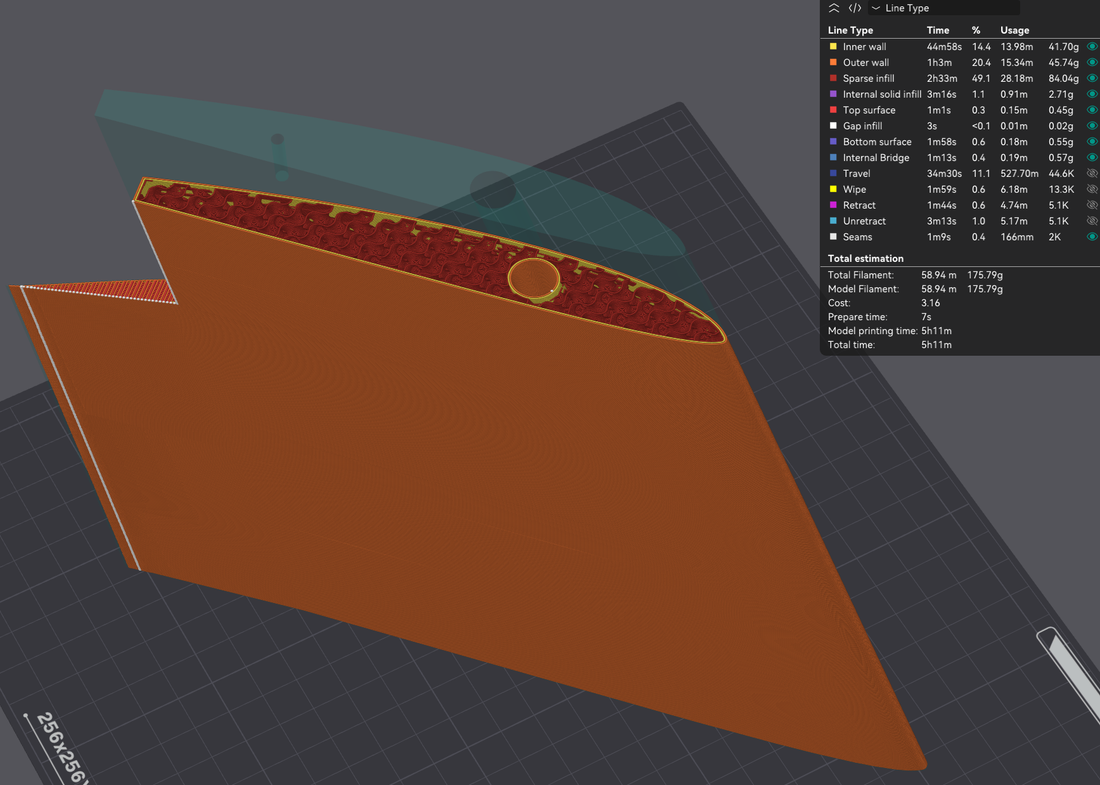Click the "Time" column header
1100x785 pixels.
tap(938, 30)
